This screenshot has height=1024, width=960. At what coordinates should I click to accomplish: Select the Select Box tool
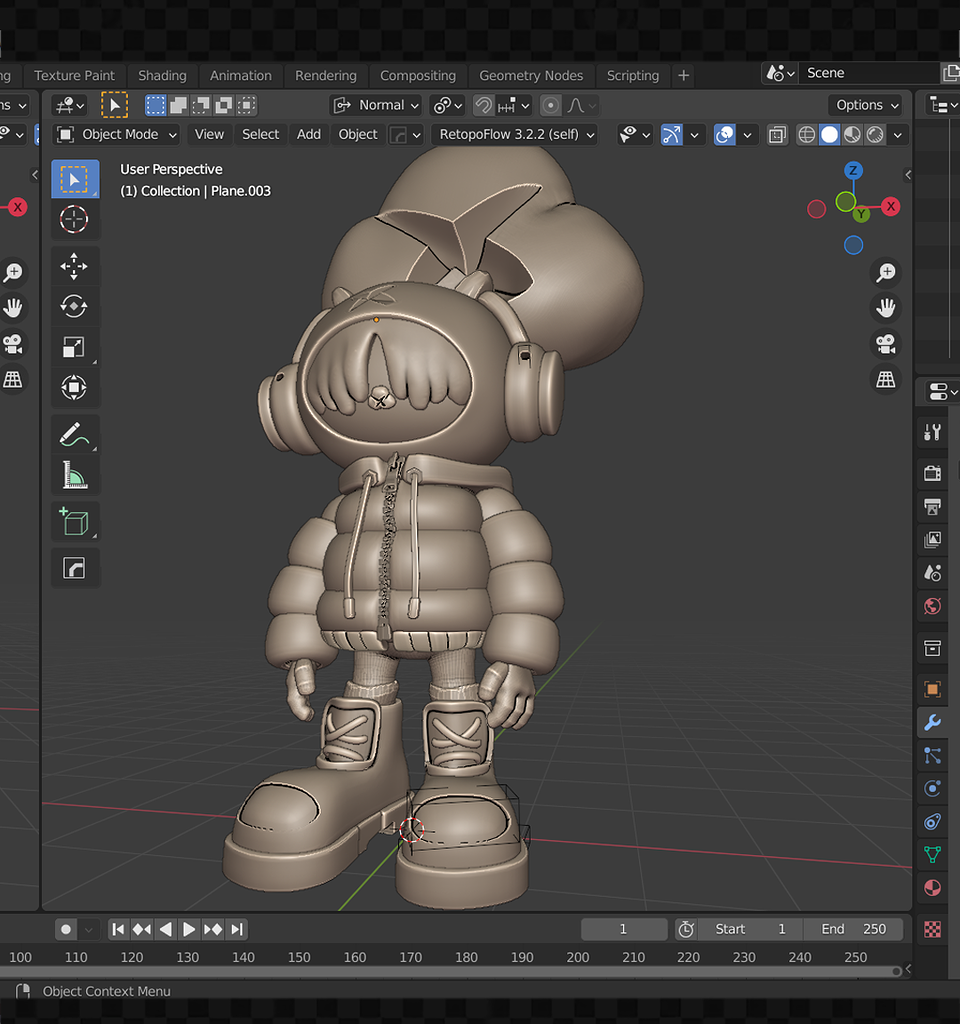[75, 179]
